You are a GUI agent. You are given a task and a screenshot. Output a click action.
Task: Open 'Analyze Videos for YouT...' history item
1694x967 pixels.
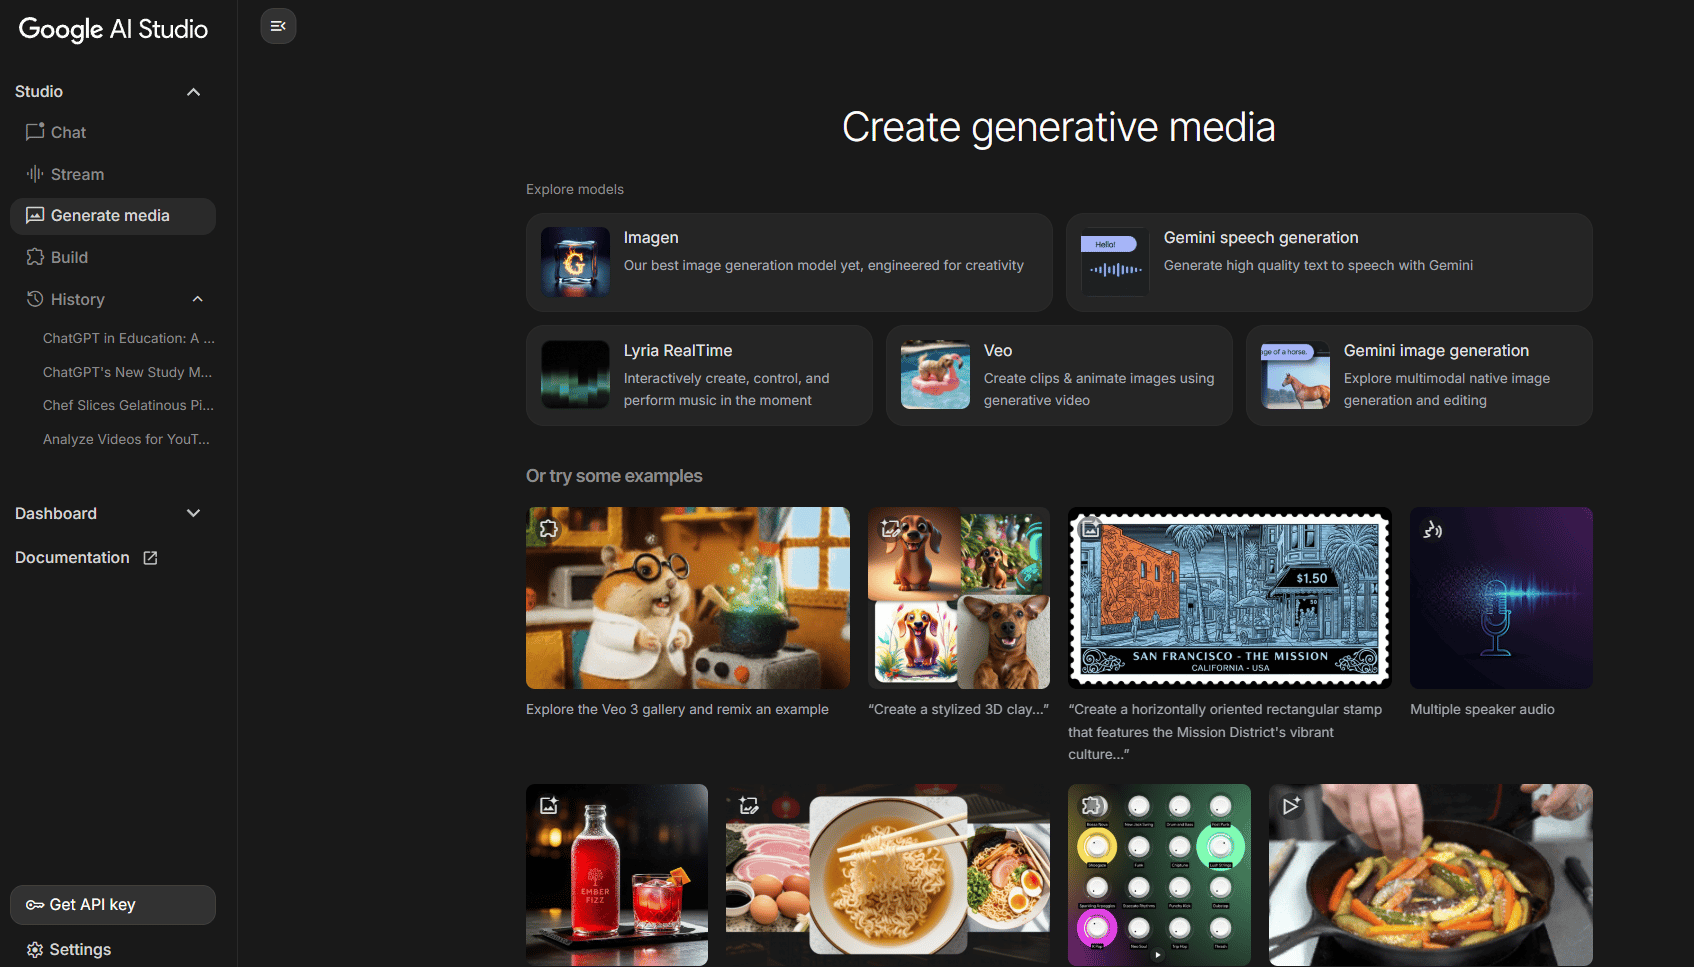click(127, 439)
